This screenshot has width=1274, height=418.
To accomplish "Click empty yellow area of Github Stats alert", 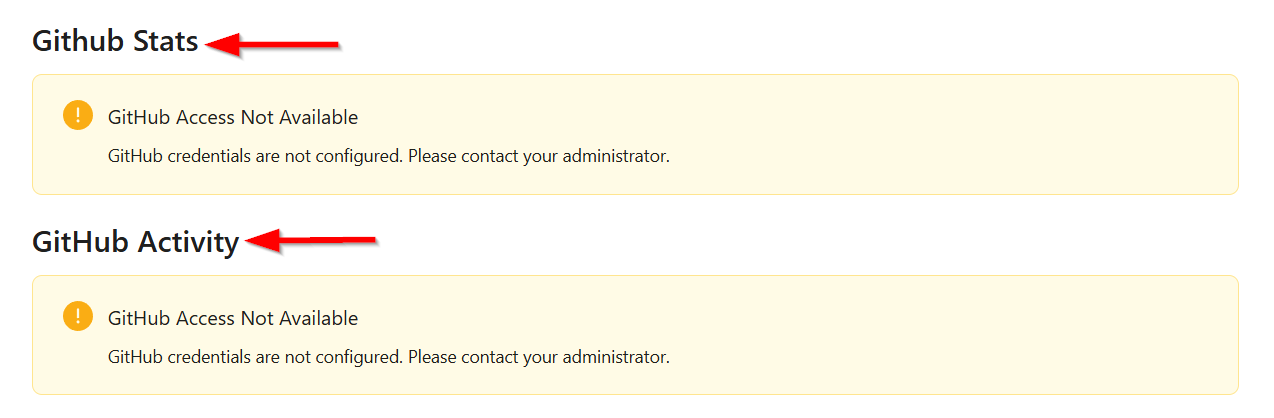I will pyautogui.click(x=950, y=134).
